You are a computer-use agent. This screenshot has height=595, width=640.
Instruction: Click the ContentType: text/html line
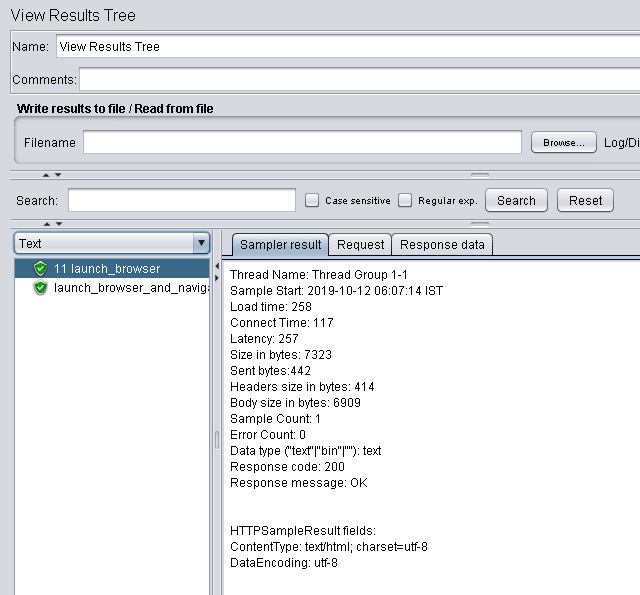point(329,546)
